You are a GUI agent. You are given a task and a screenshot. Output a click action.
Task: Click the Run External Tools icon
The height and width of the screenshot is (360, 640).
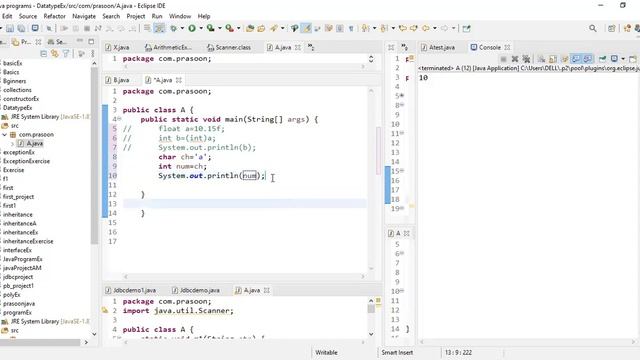[229, 28]
